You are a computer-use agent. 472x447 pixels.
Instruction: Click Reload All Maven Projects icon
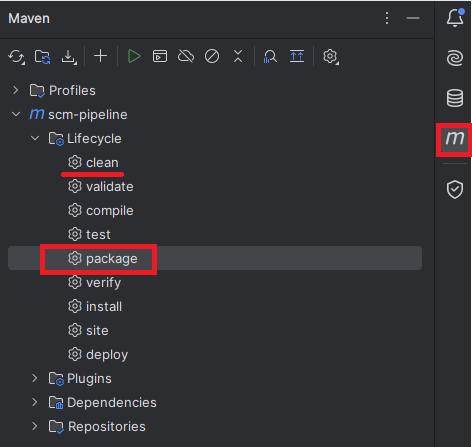(x=16, y=57)
